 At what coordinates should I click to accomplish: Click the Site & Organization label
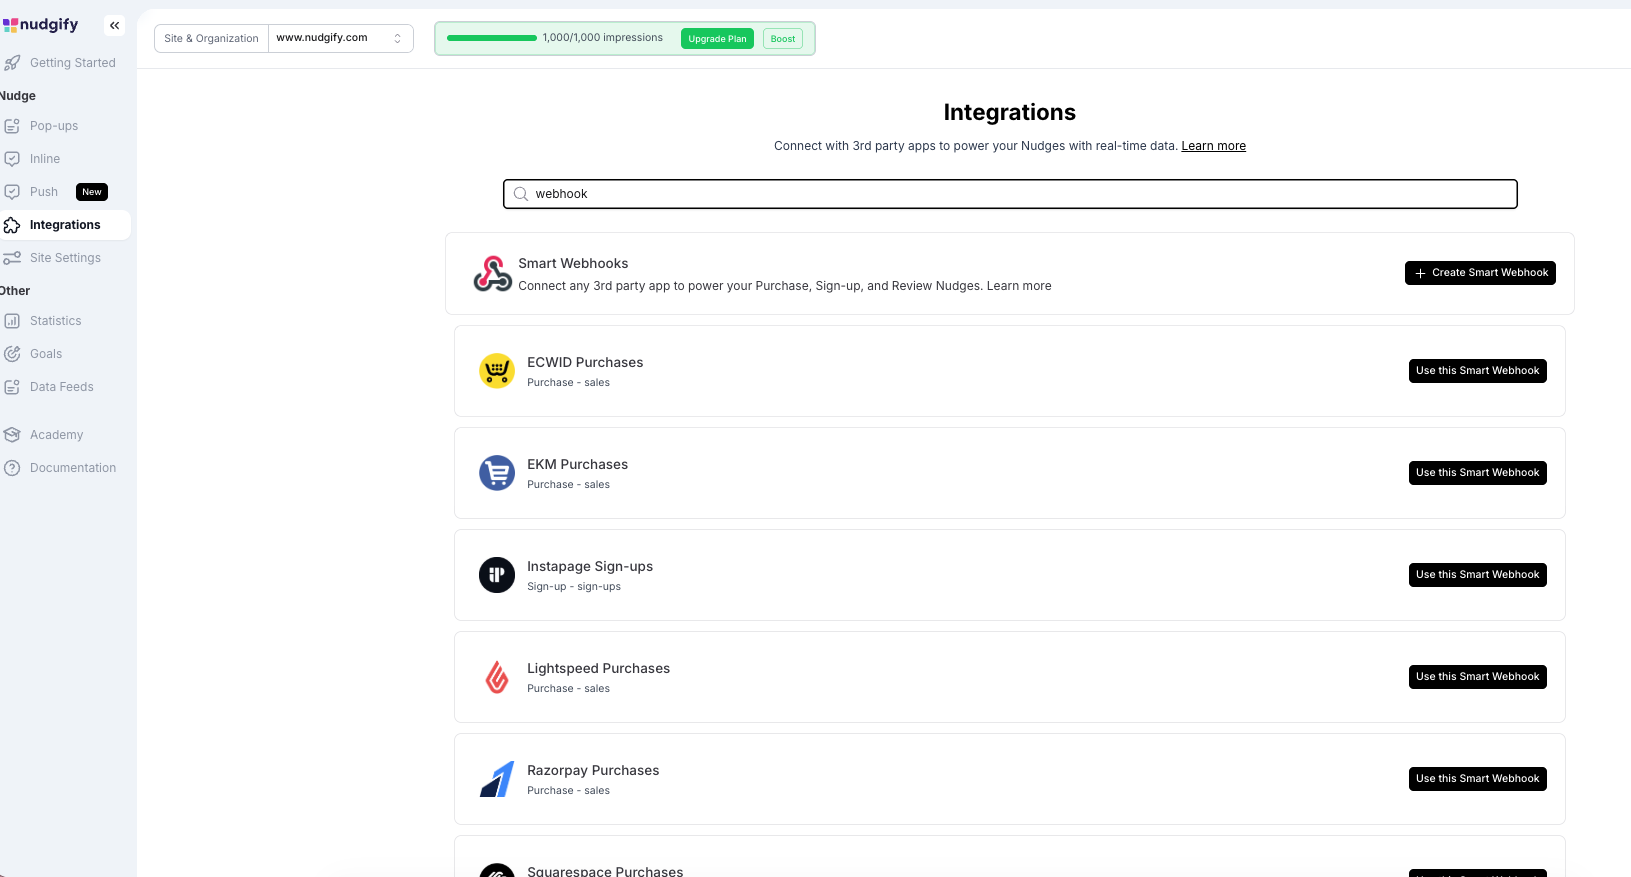211,38
